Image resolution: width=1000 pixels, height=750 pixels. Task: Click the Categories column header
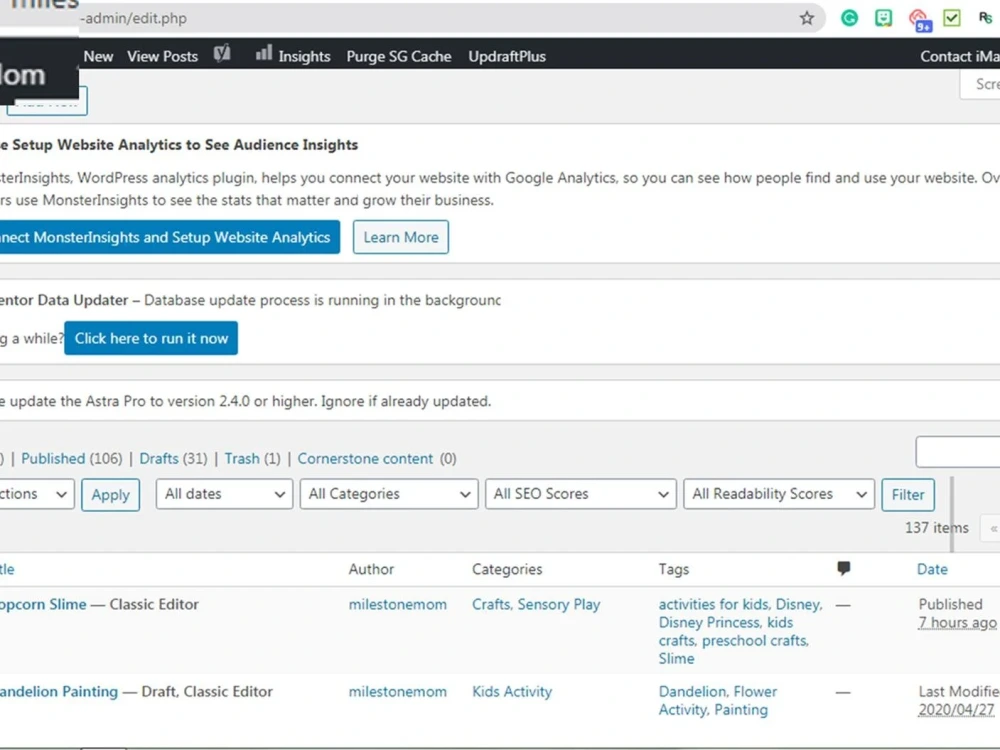pyautogui.click(x=507, y=569)
